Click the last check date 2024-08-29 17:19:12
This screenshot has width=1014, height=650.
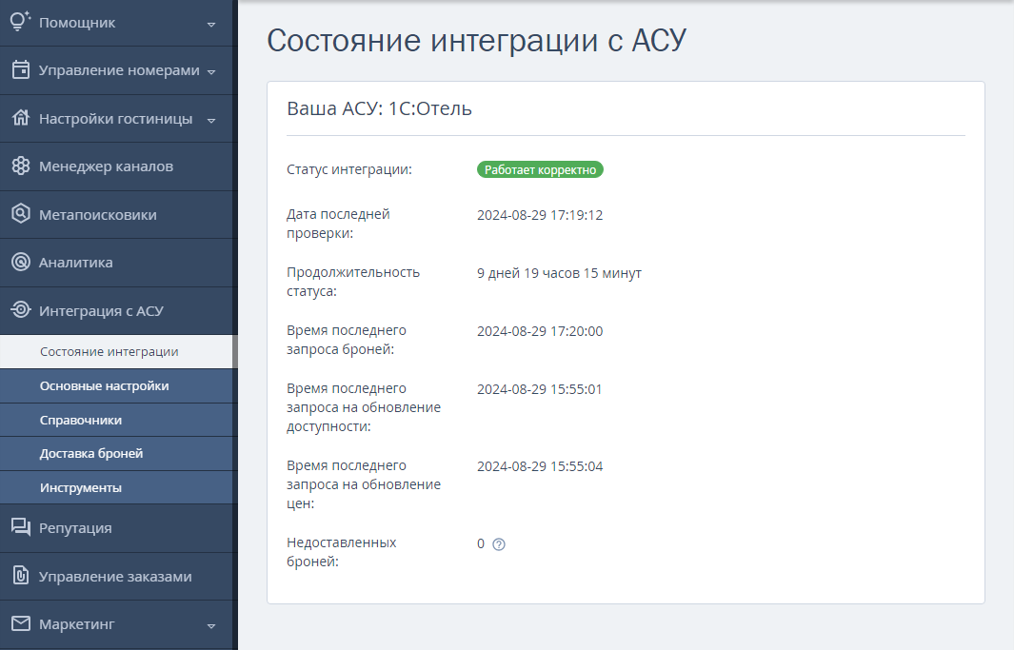point(540,215)
